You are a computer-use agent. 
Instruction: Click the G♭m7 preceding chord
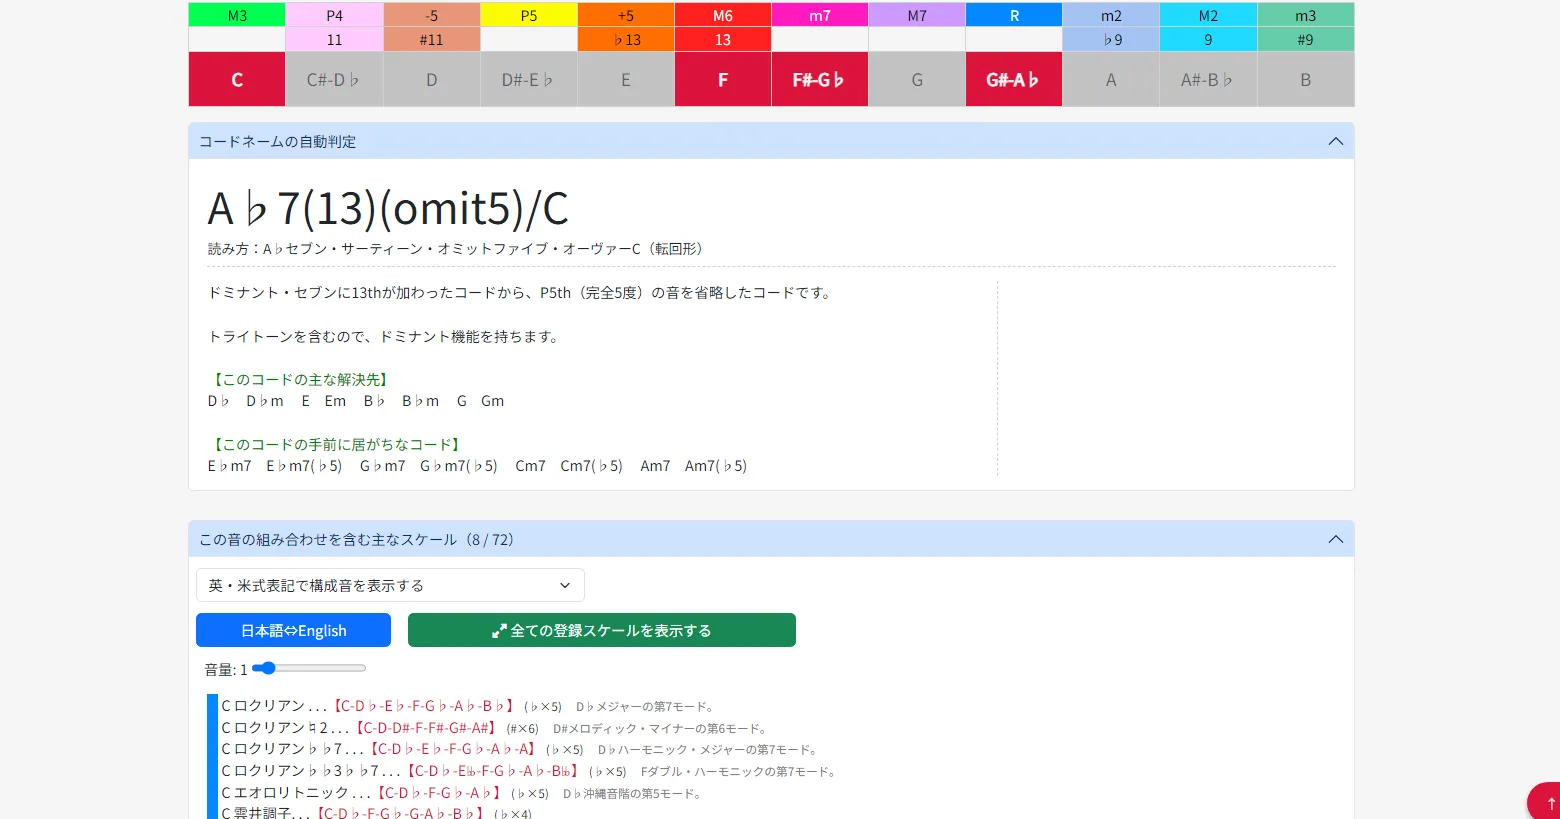383,465
